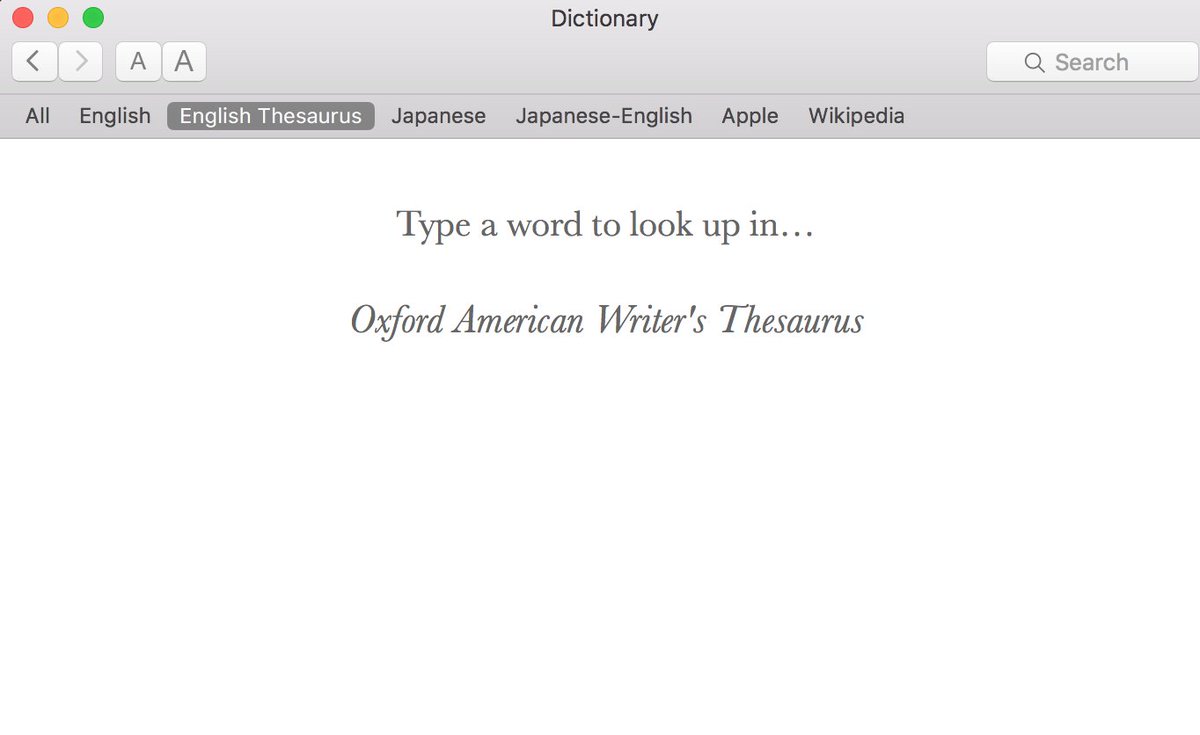Zoom the Dictionary window with green button
Viewport: 1200px width, 735px height.
pos(93,17)
